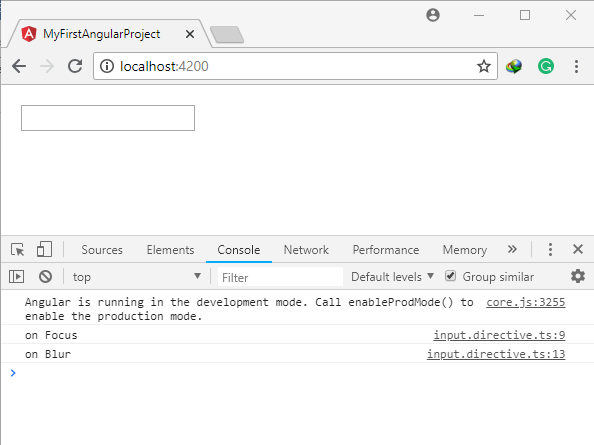Switch to the Network tab

(x=306, y=250)
